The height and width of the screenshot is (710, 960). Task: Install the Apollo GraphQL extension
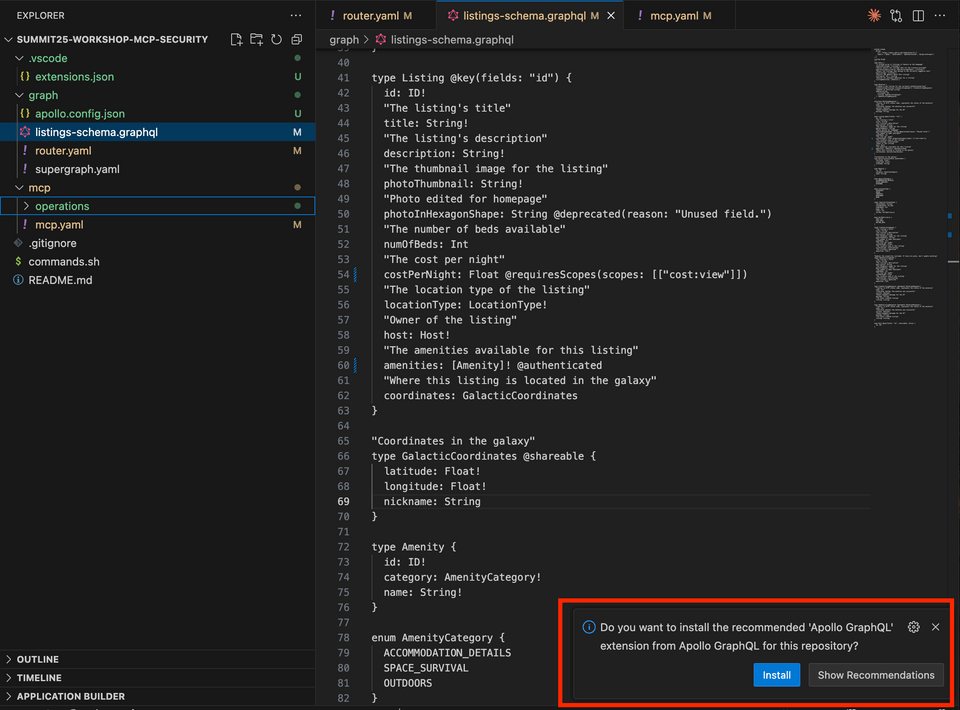tap(776, 674)
